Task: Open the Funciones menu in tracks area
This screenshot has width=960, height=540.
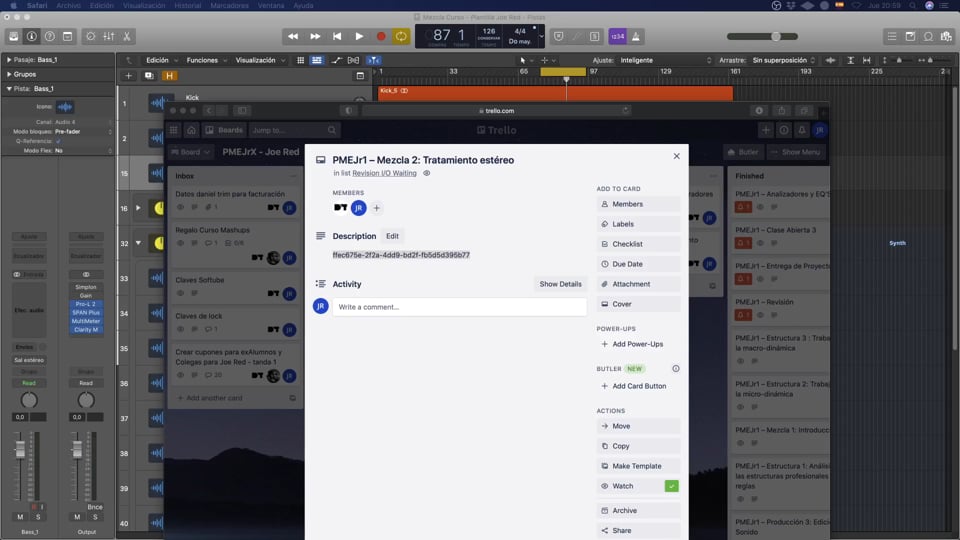Action: 206,60
